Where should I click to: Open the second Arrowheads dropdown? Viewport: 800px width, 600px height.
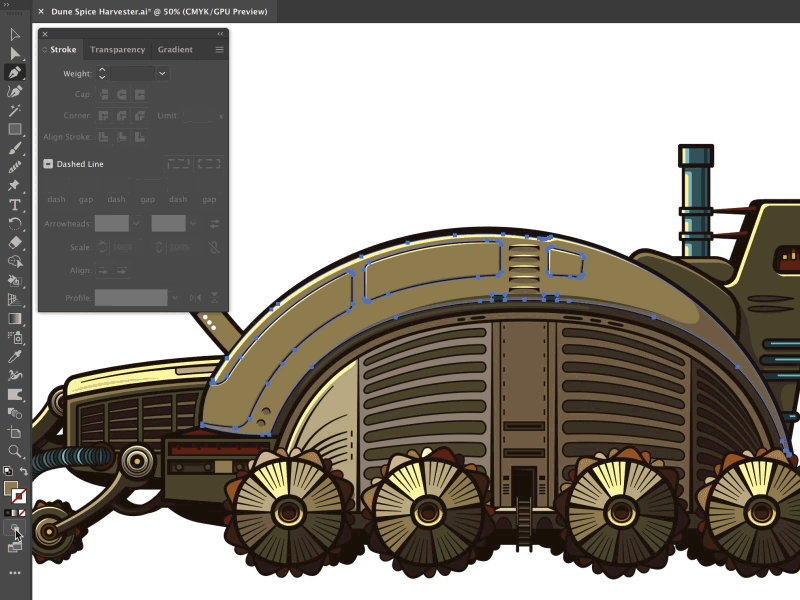tap(193, 223)
